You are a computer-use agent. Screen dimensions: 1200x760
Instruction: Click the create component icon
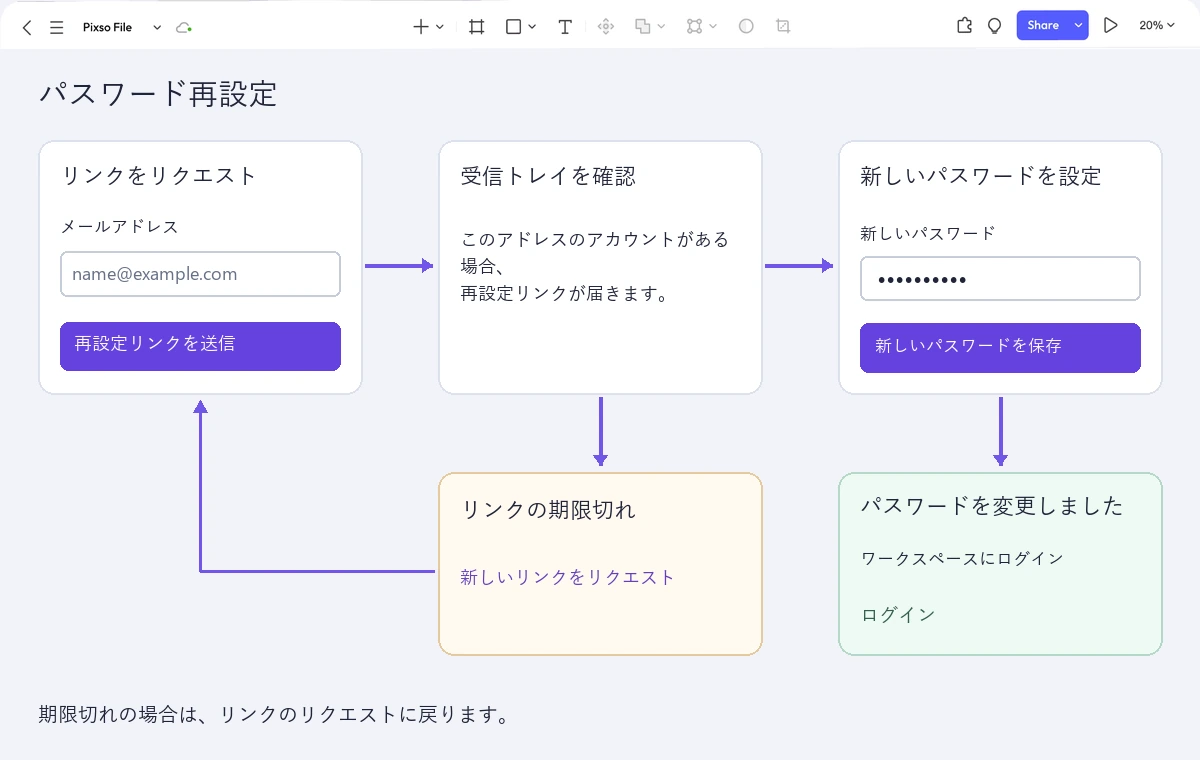pos(605,27)
